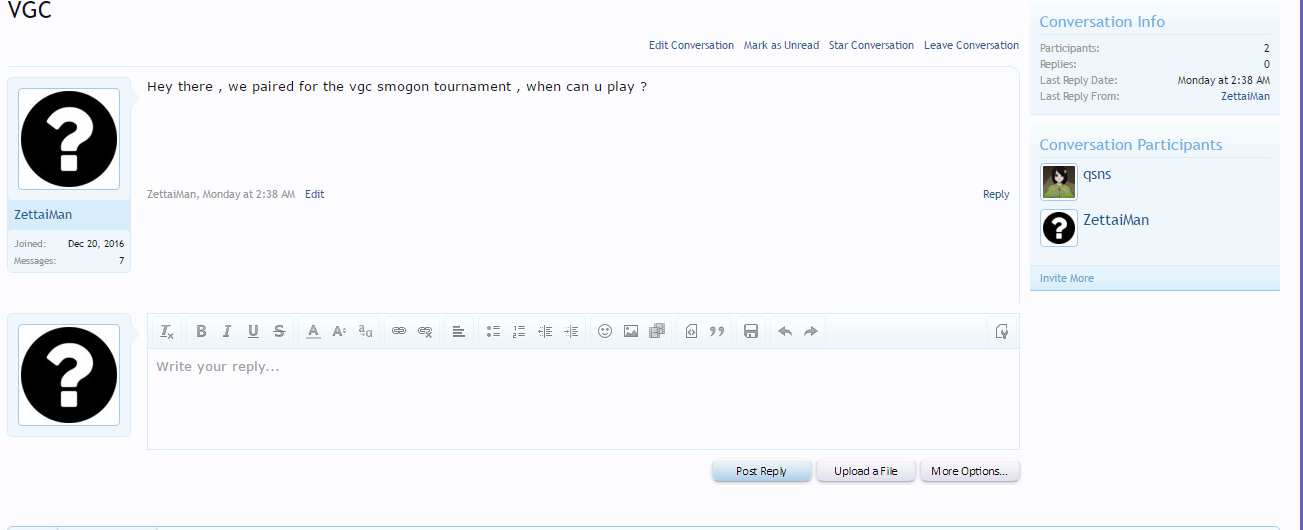
Task: Undo the last editor action
Action: 785,331
